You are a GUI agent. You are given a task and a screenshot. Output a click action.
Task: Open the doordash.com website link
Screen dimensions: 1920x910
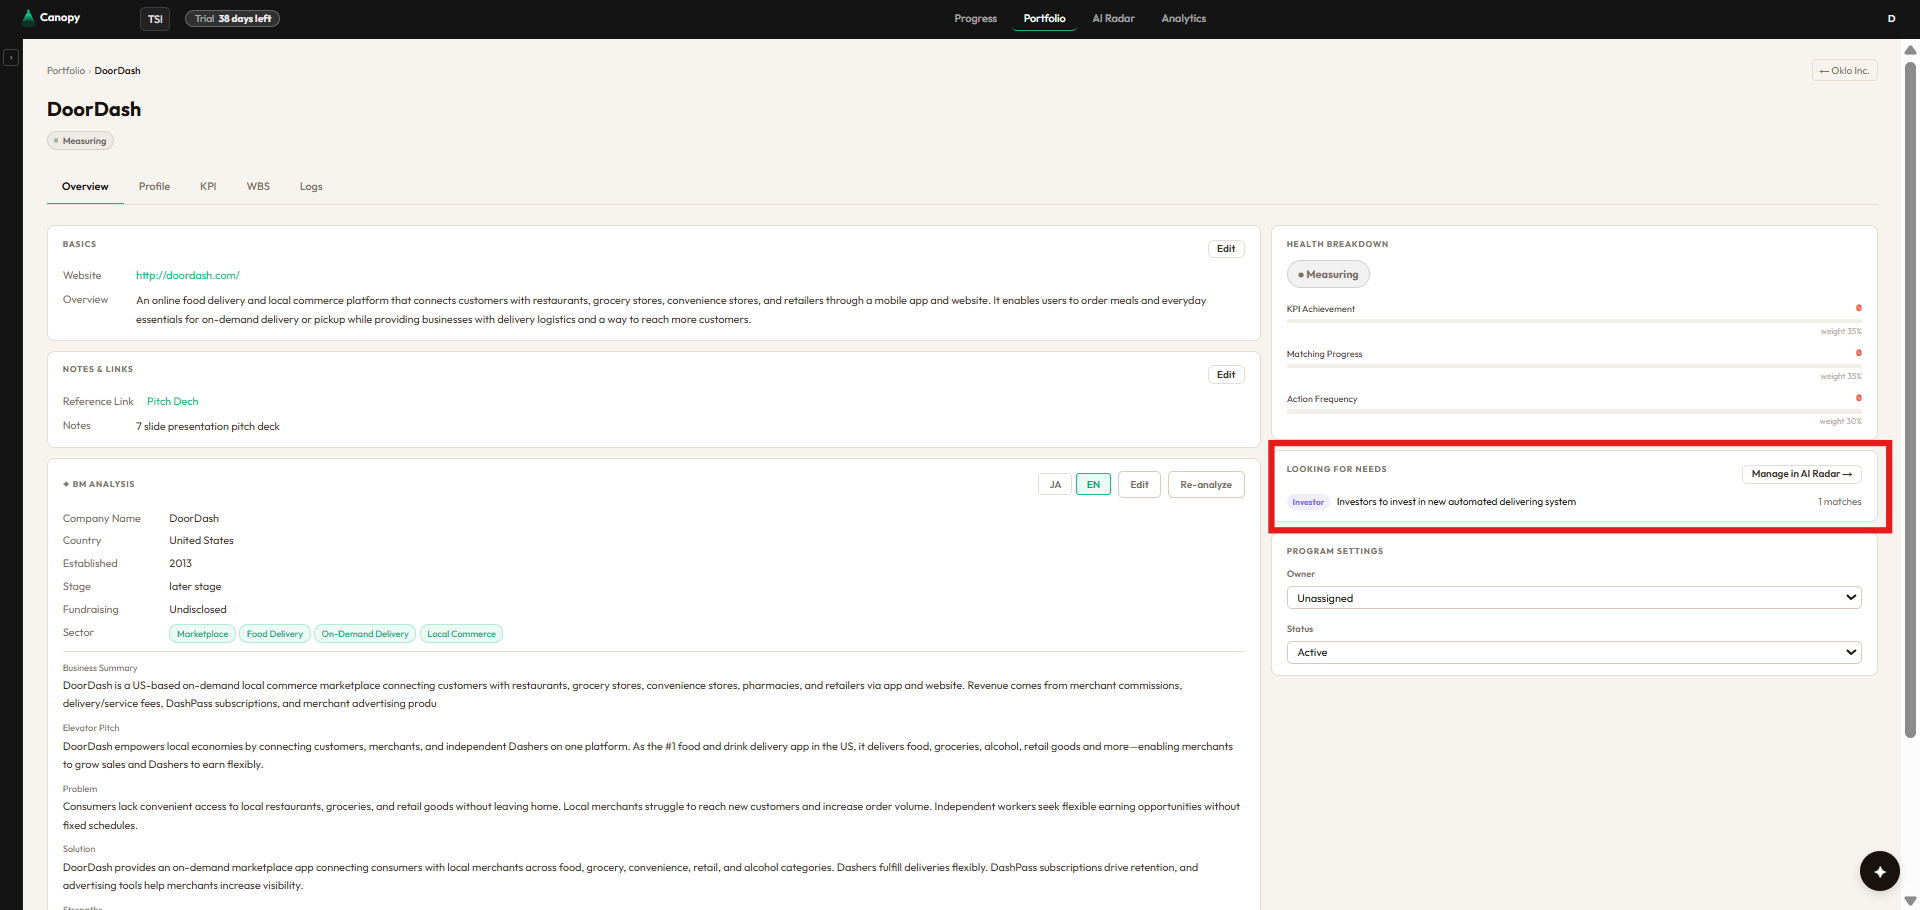tap(188, 276)
